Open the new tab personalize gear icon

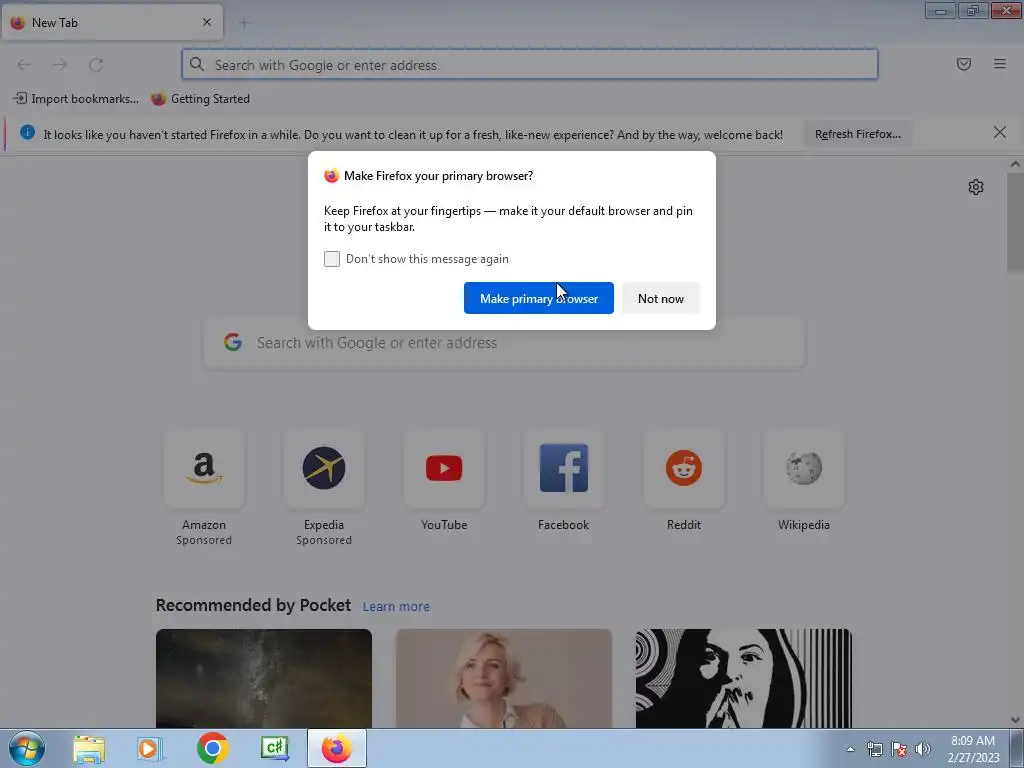(x=976, y=187)
